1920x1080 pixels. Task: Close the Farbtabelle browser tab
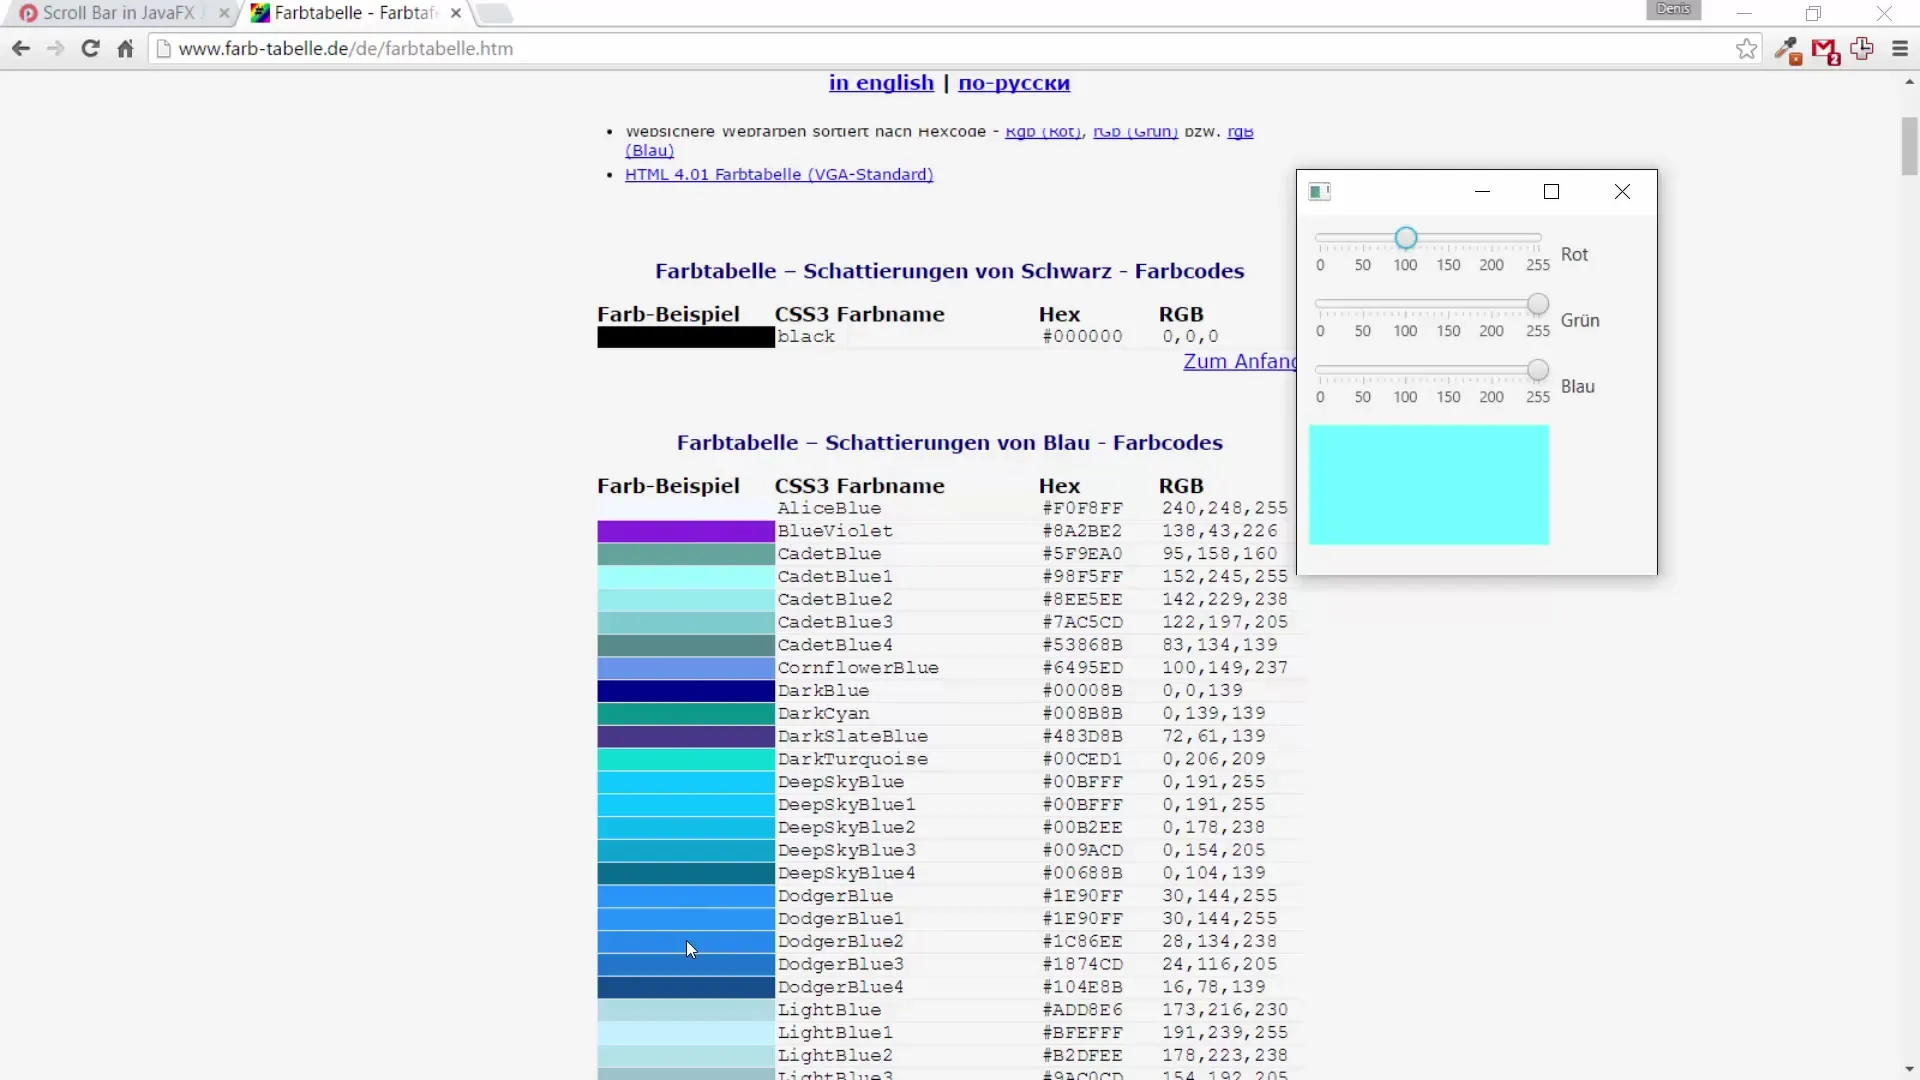tap(456, 13)
